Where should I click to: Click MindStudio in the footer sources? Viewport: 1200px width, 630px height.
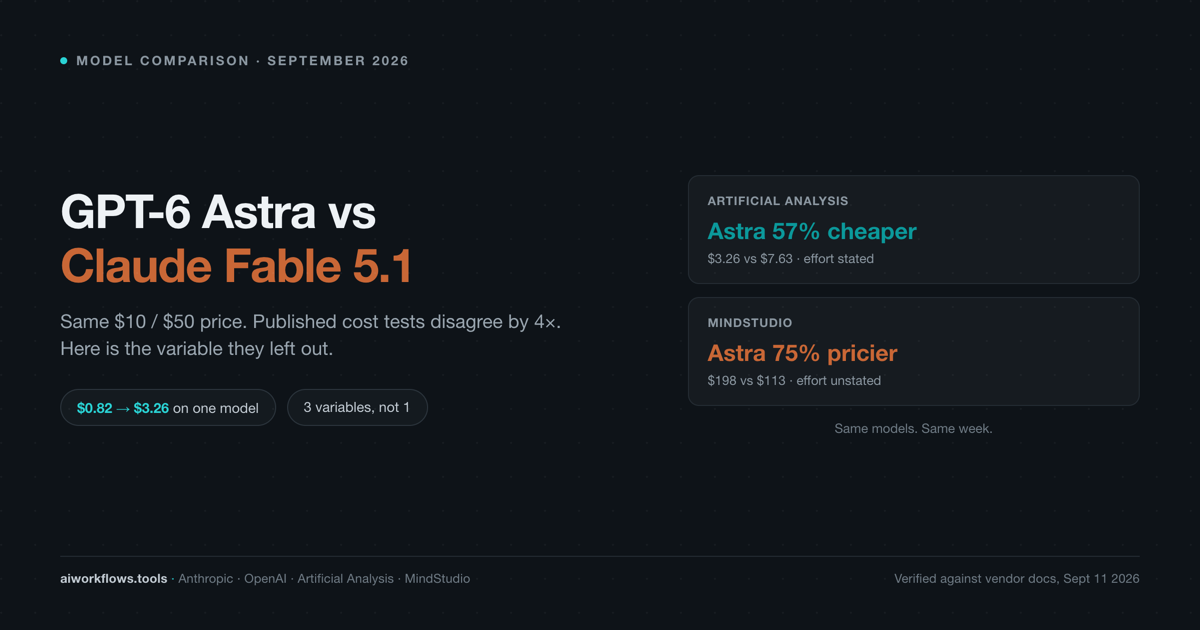pyautogui.click(x=437, y=579)
